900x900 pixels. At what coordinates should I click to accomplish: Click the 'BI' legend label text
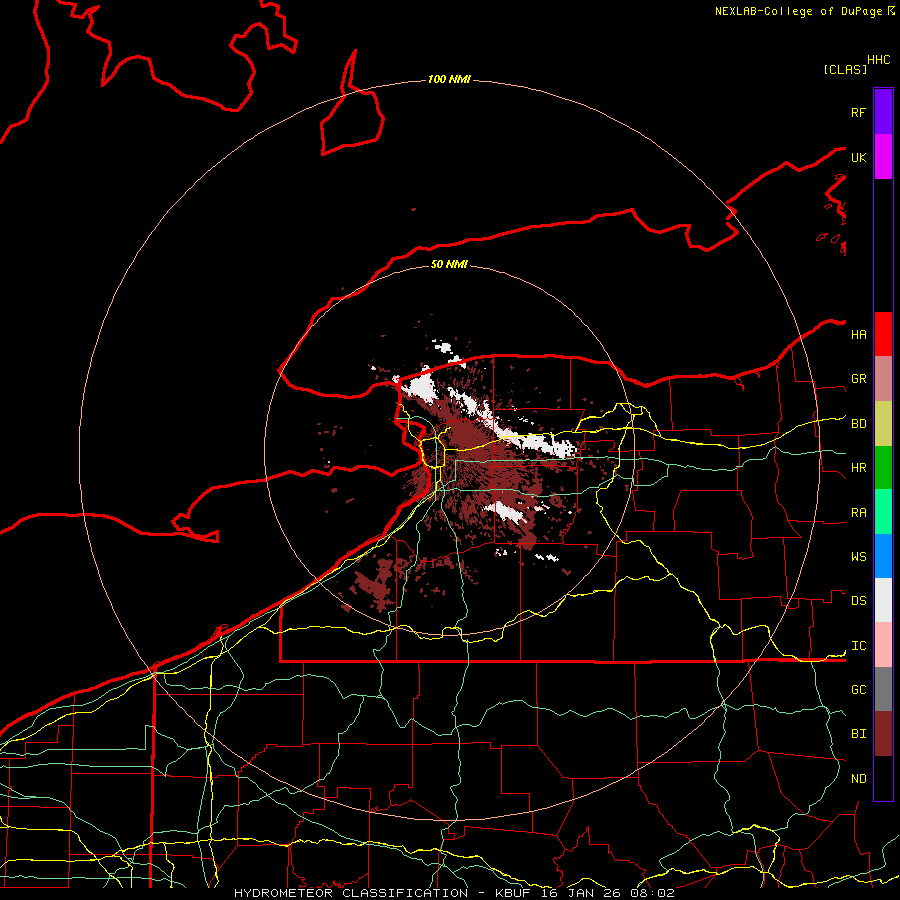(x=858, y=734)
